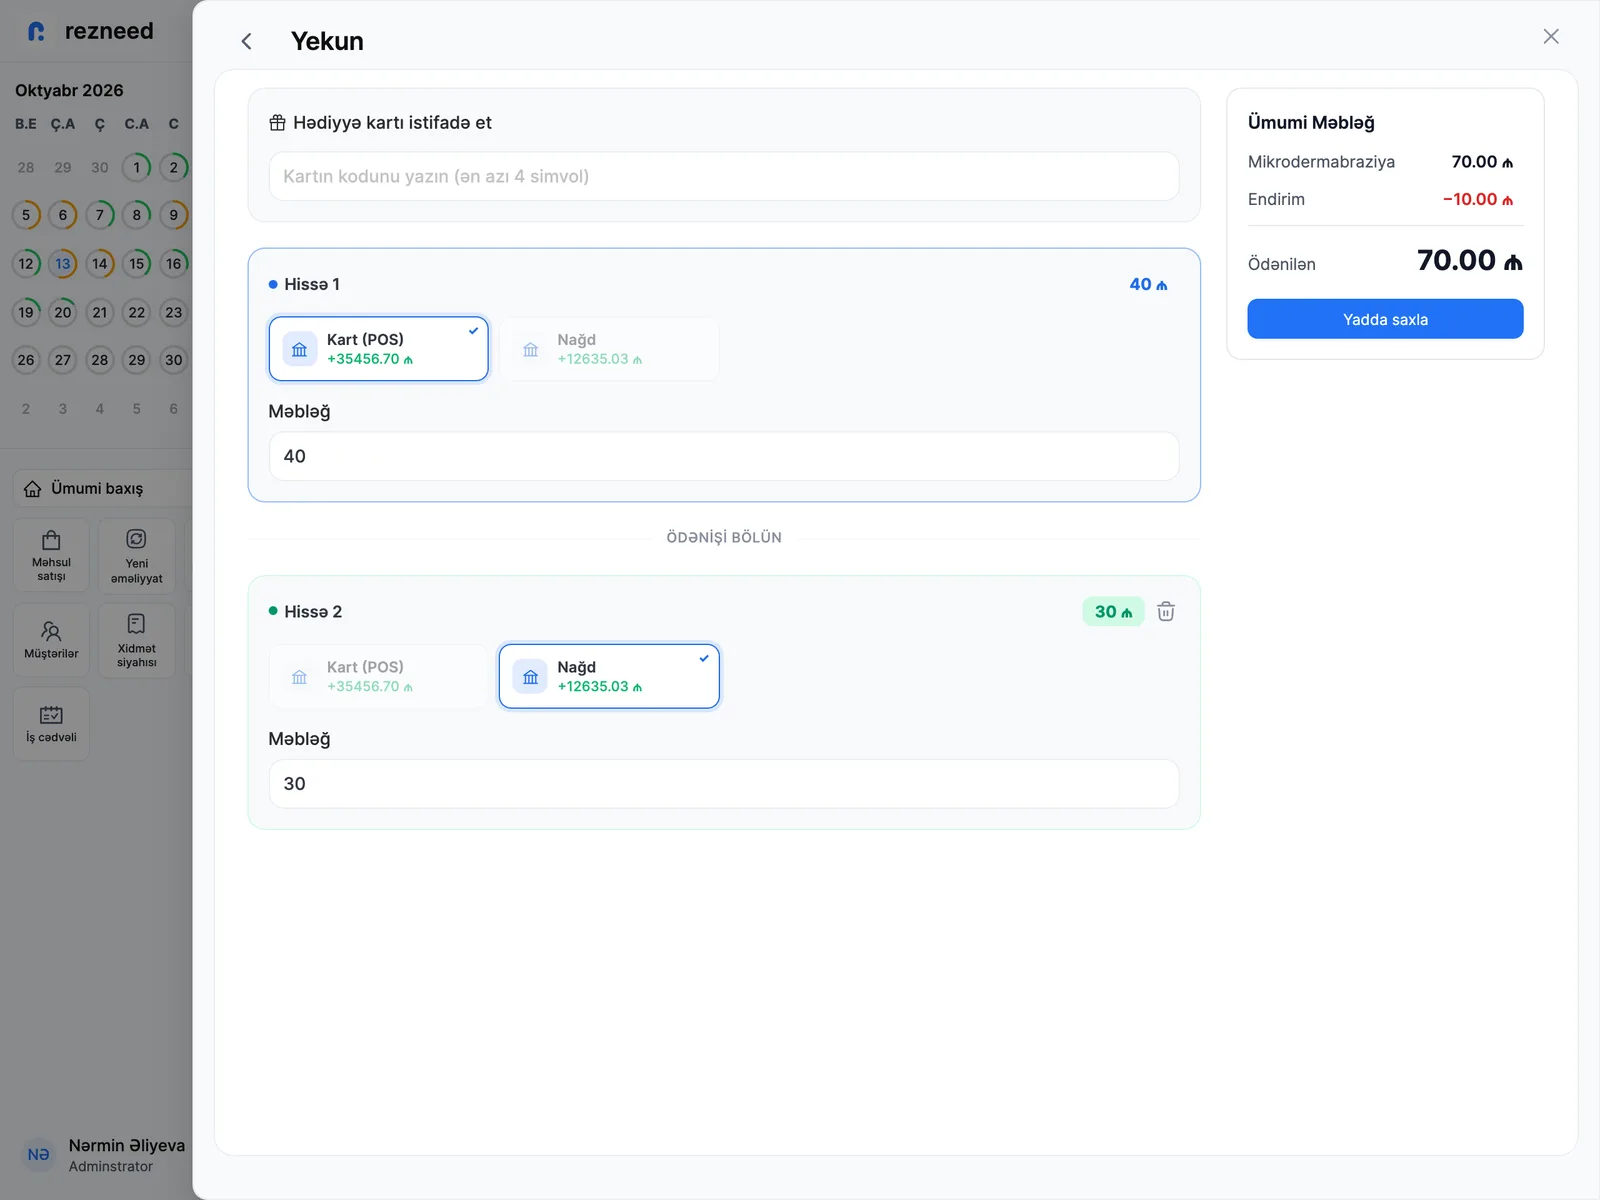
Task: Select October 13 in the calendar
Action: 63,264
